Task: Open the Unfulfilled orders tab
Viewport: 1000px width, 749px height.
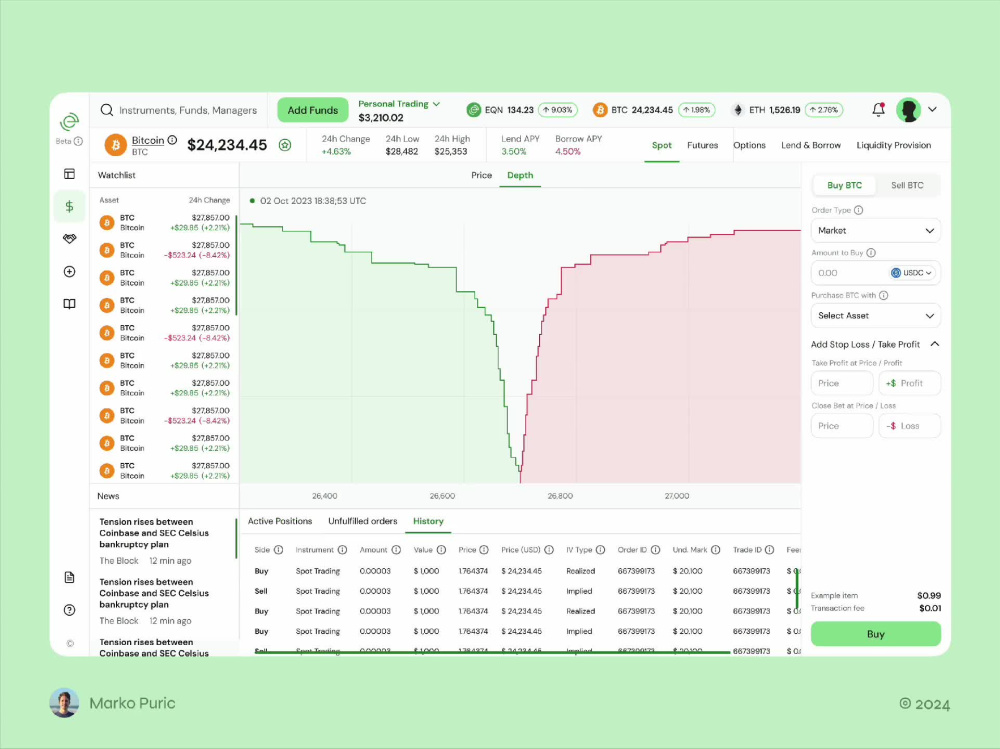Action: pos(362,521)
